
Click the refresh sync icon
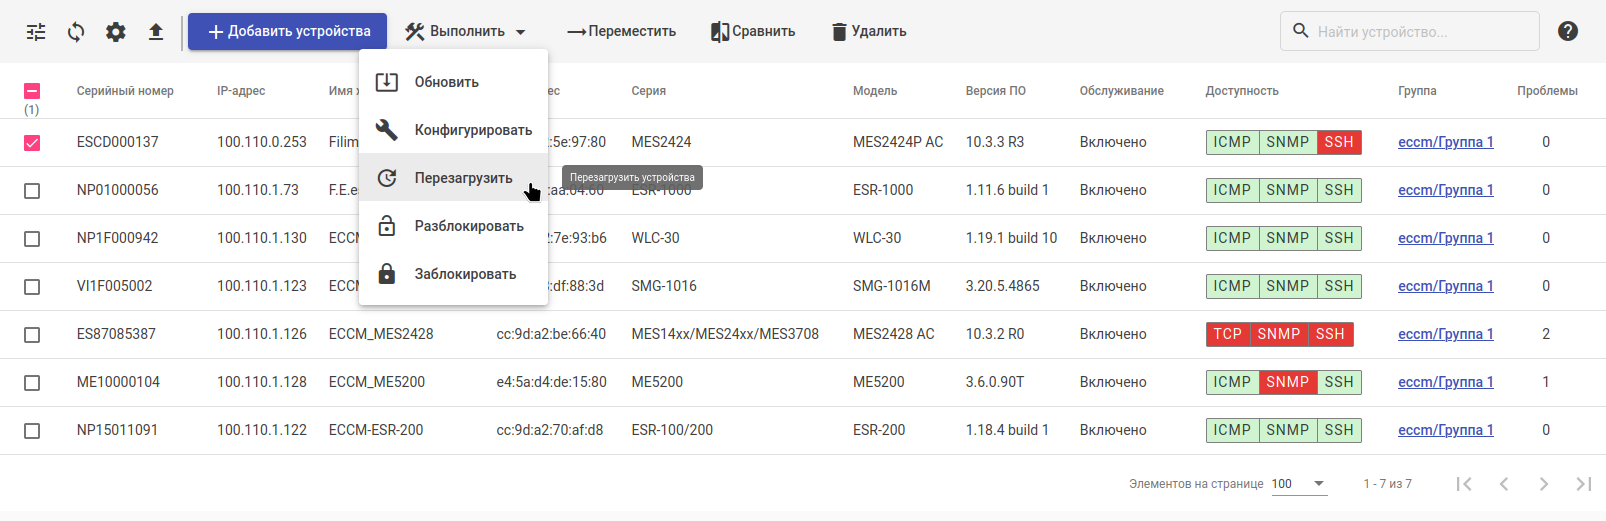pyautogui.click(x=76, y=32)
